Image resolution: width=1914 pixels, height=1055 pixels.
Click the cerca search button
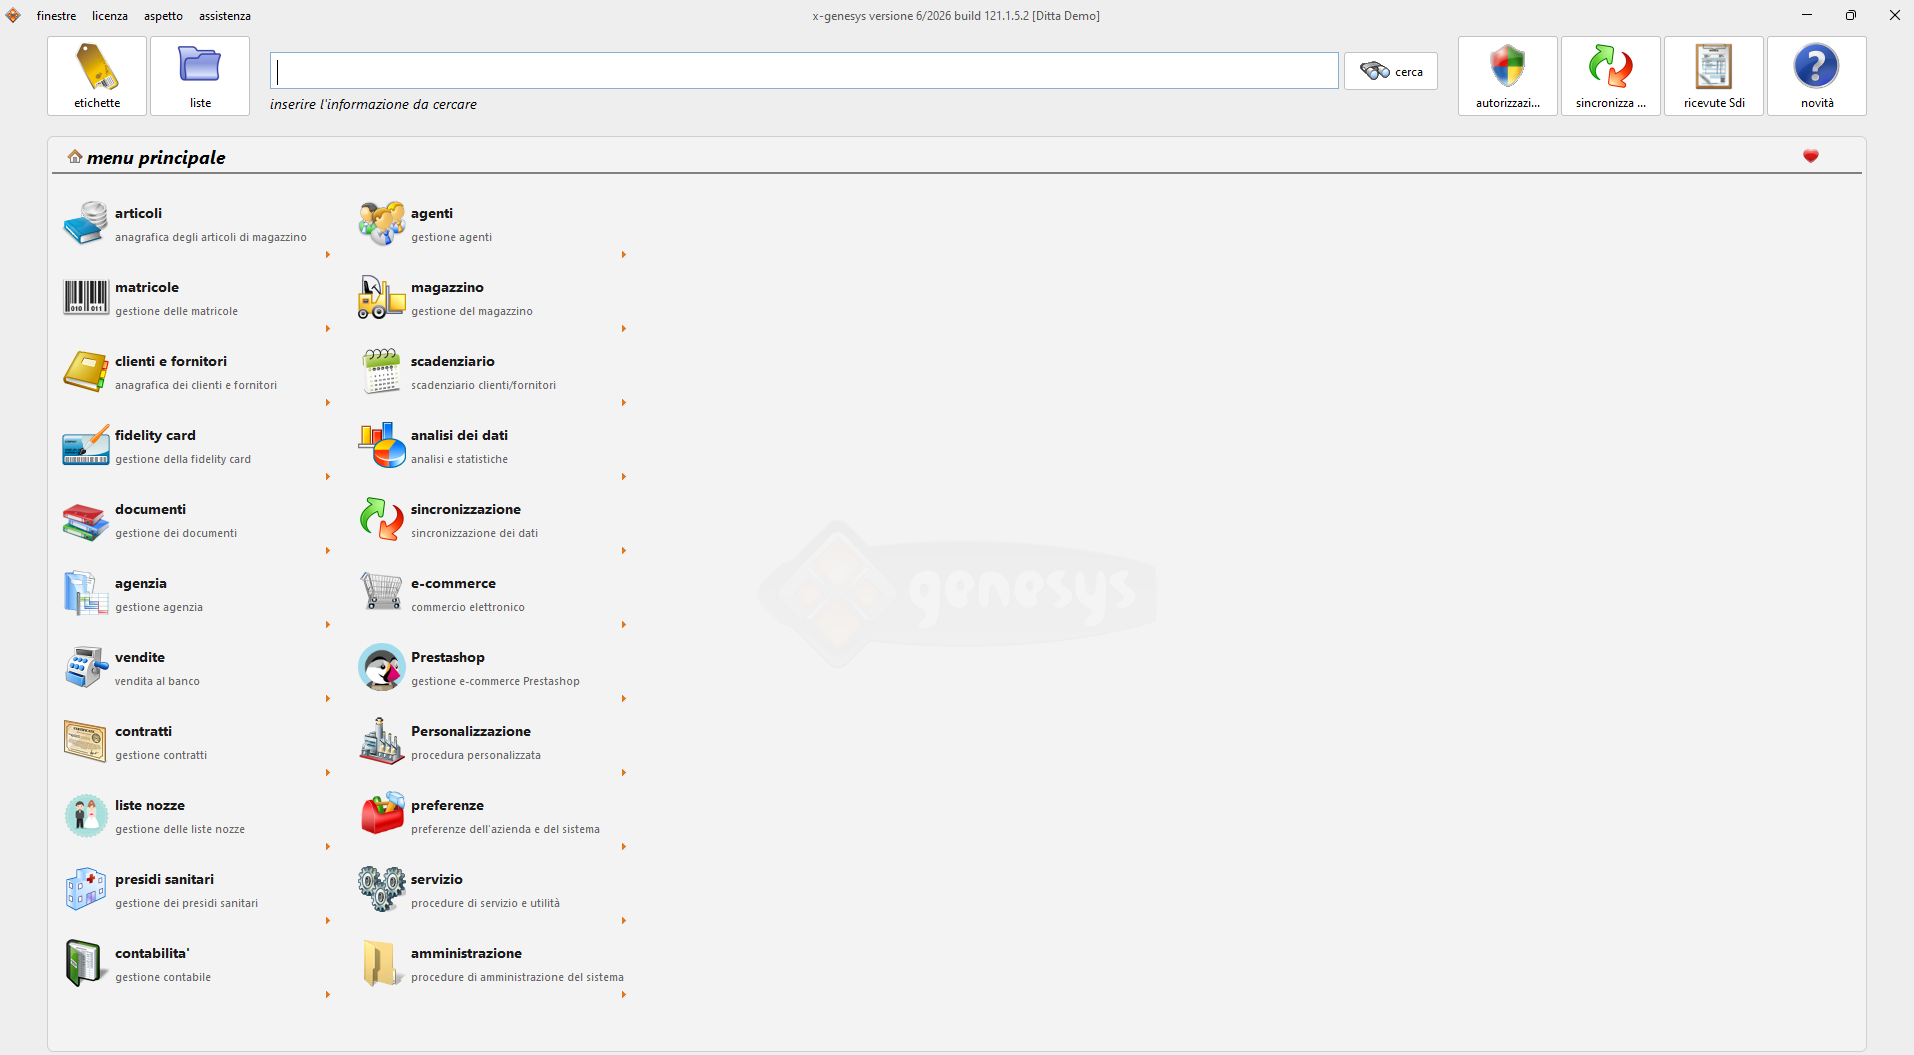pos(1391,71)
